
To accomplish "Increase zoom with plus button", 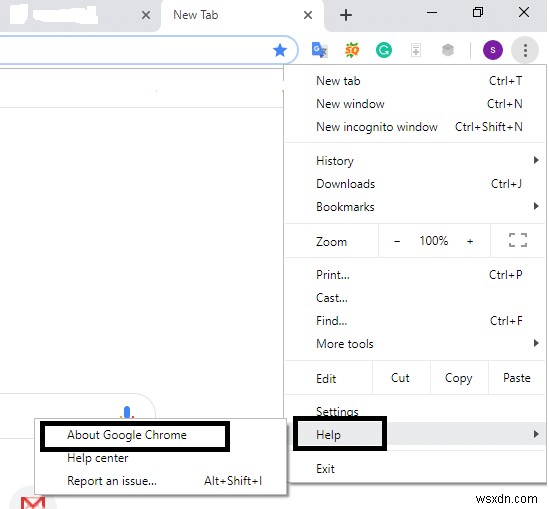I will click(470, 241).
